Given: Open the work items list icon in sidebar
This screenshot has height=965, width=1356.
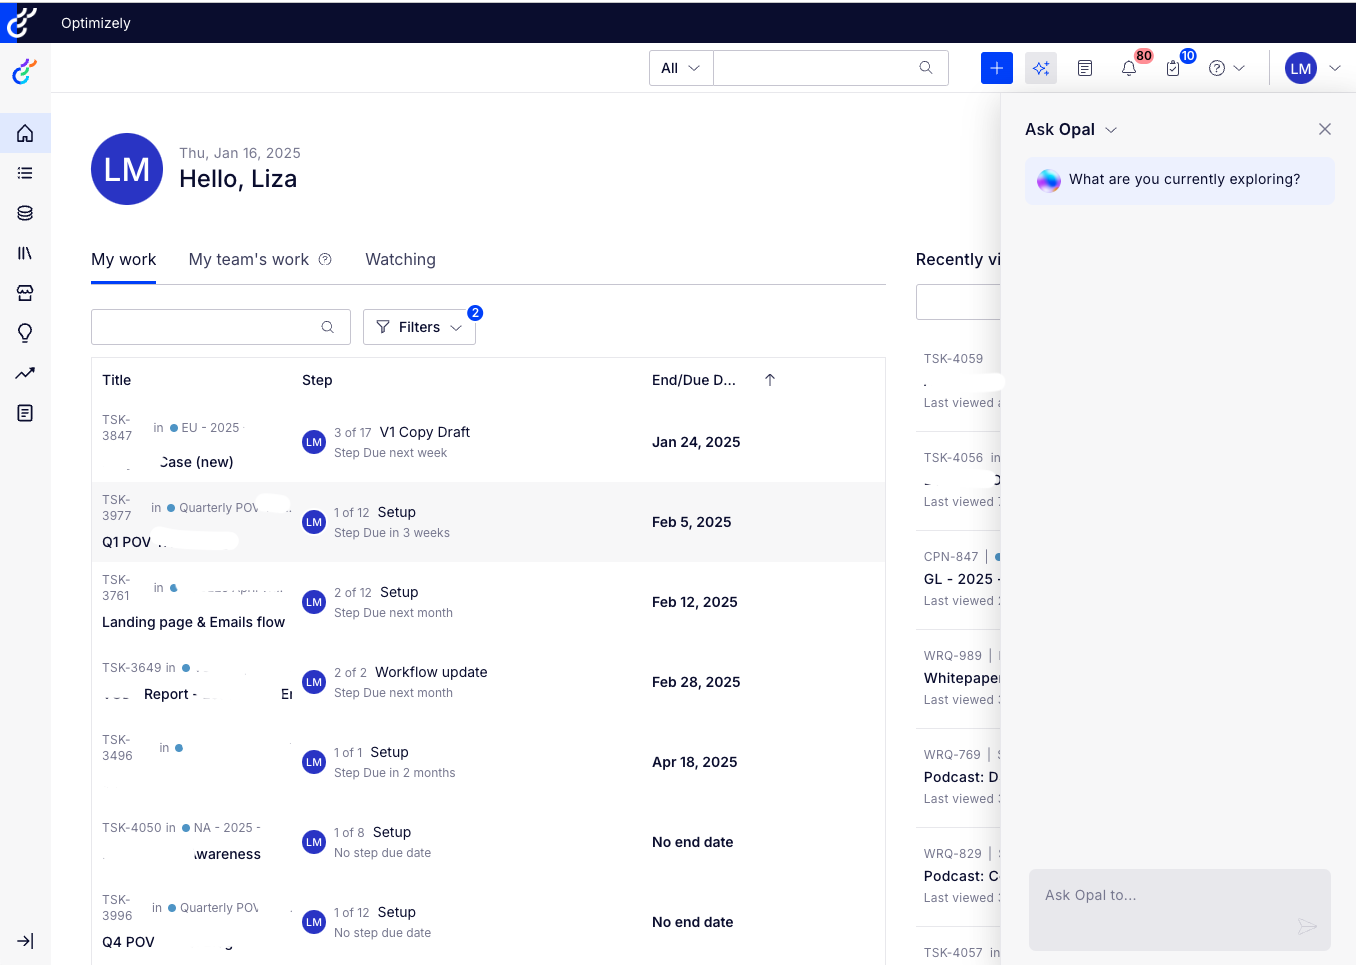Looking at the screenshot, I should pyautogui.click(x=25, y=172).
